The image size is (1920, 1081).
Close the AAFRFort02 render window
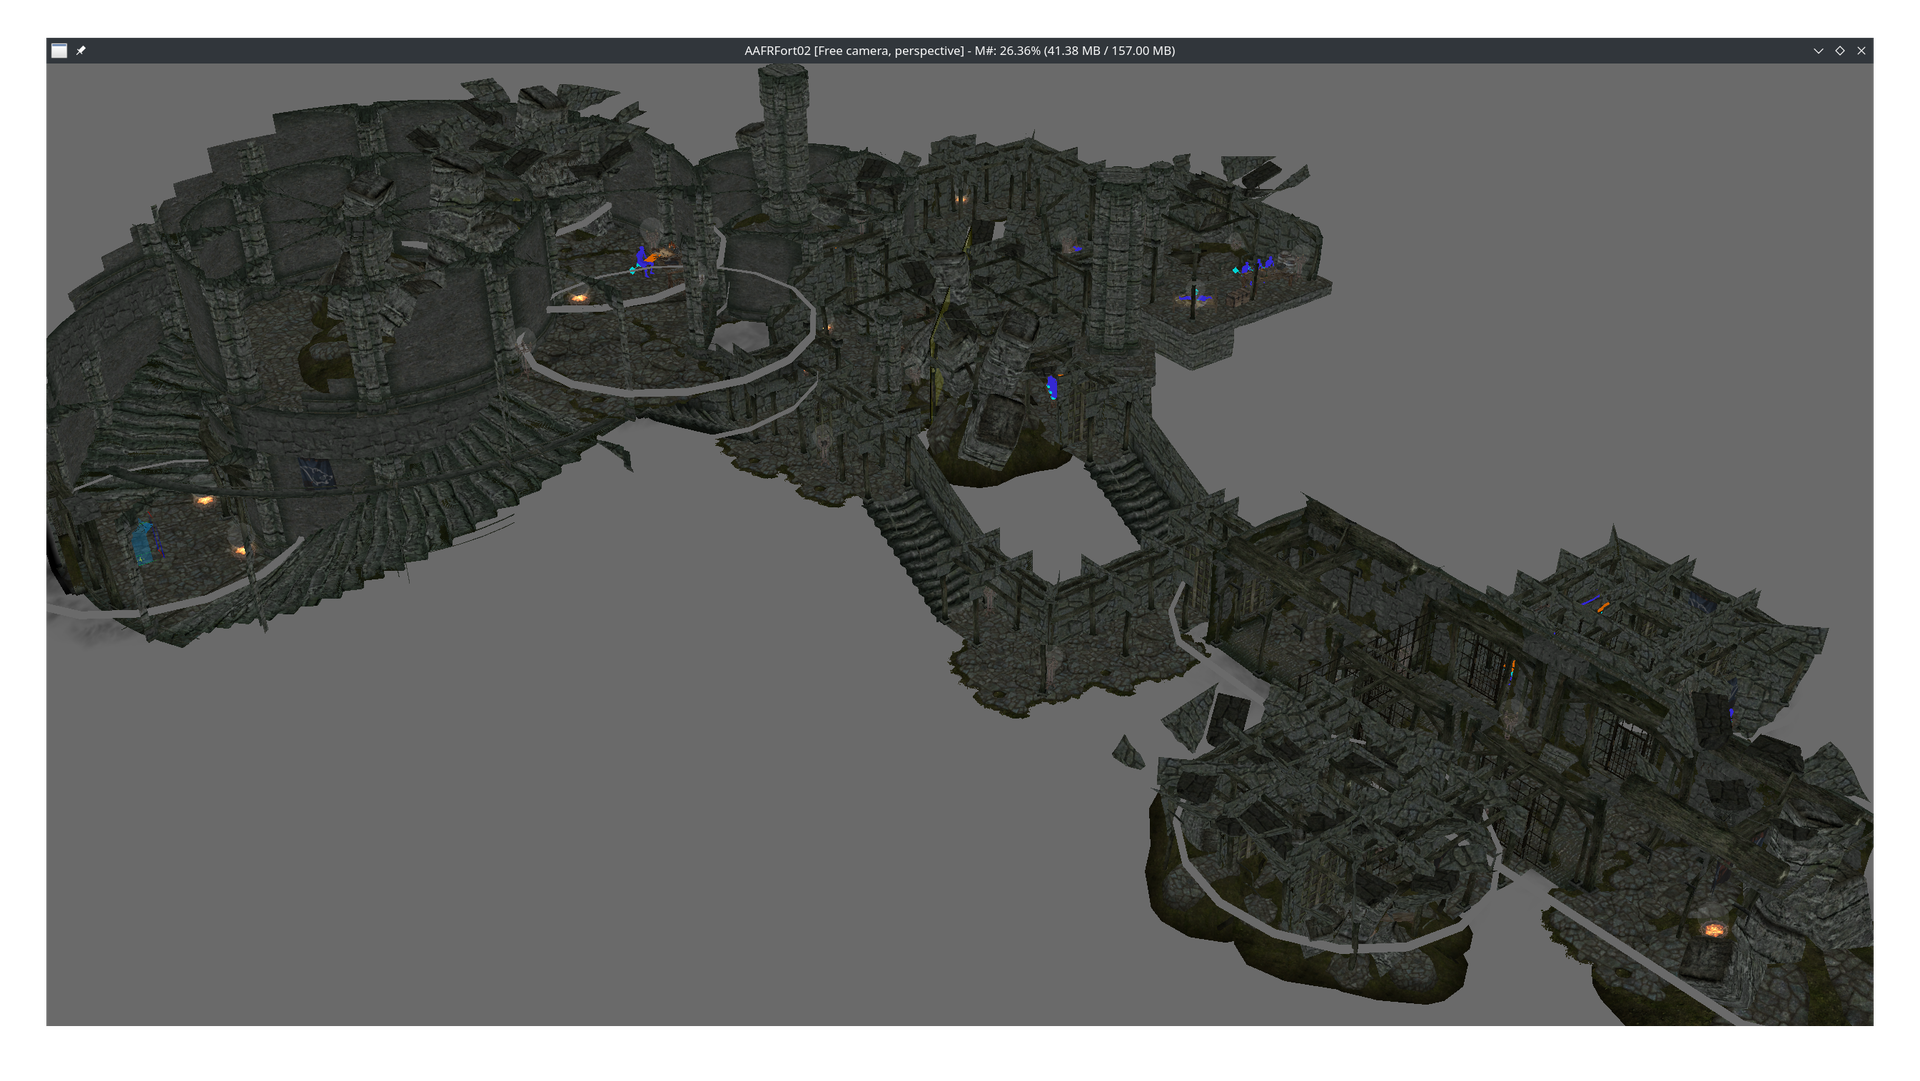pyautogui.click(x=1861, y=51)
